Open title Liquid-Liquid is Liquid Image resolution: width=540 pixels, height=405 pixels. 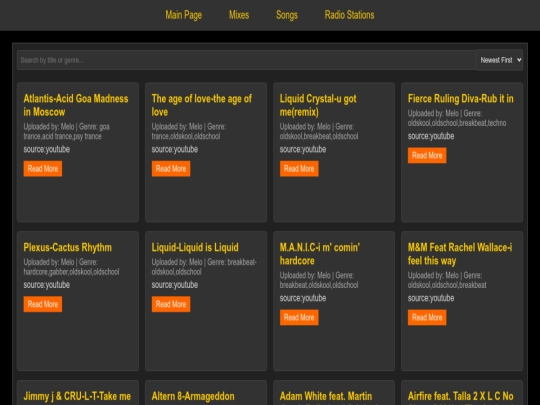(195, 248)
